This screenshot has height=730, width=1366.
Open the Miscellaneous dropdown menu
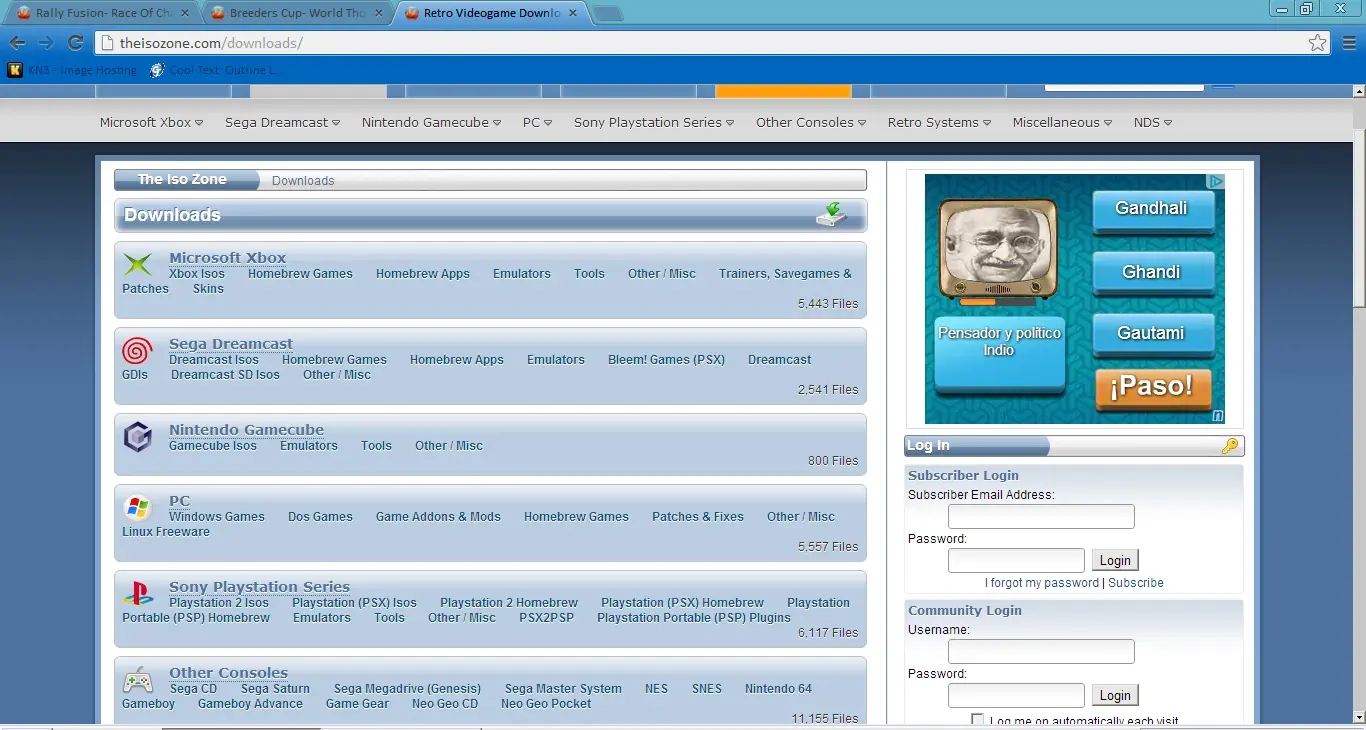tap(1062, 122)
